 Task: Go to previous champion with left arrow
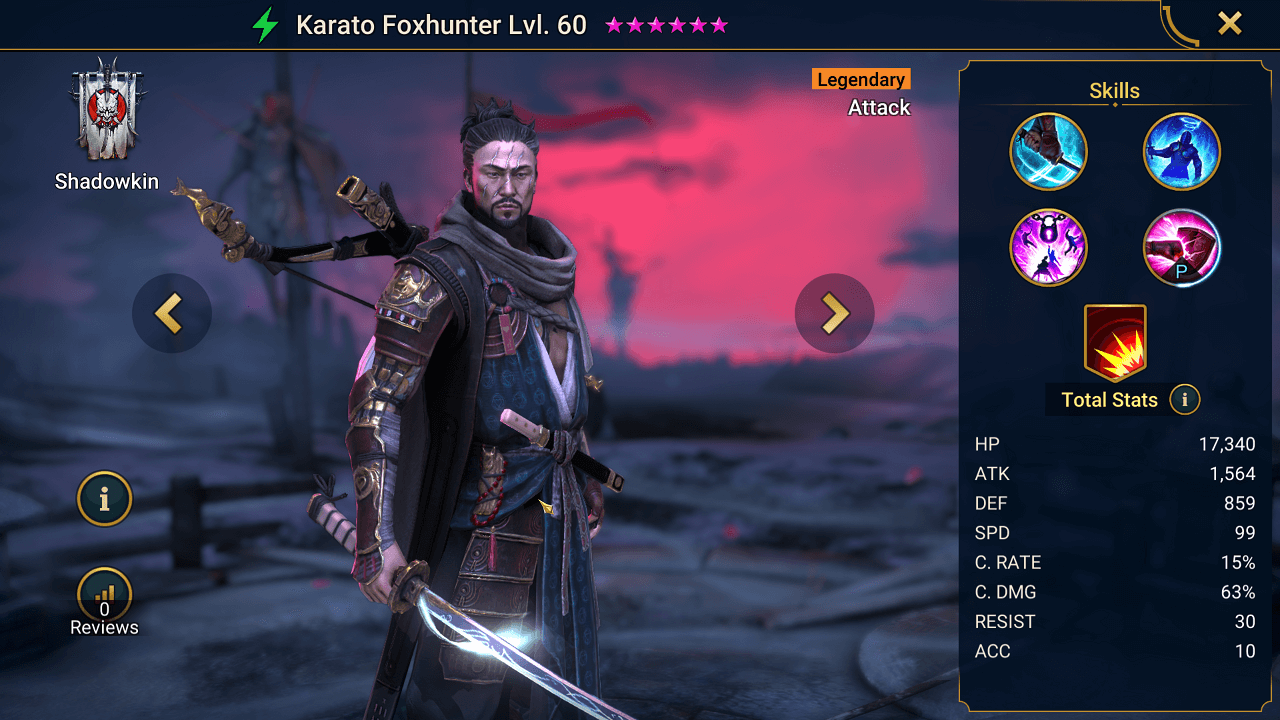pos(171,313)
